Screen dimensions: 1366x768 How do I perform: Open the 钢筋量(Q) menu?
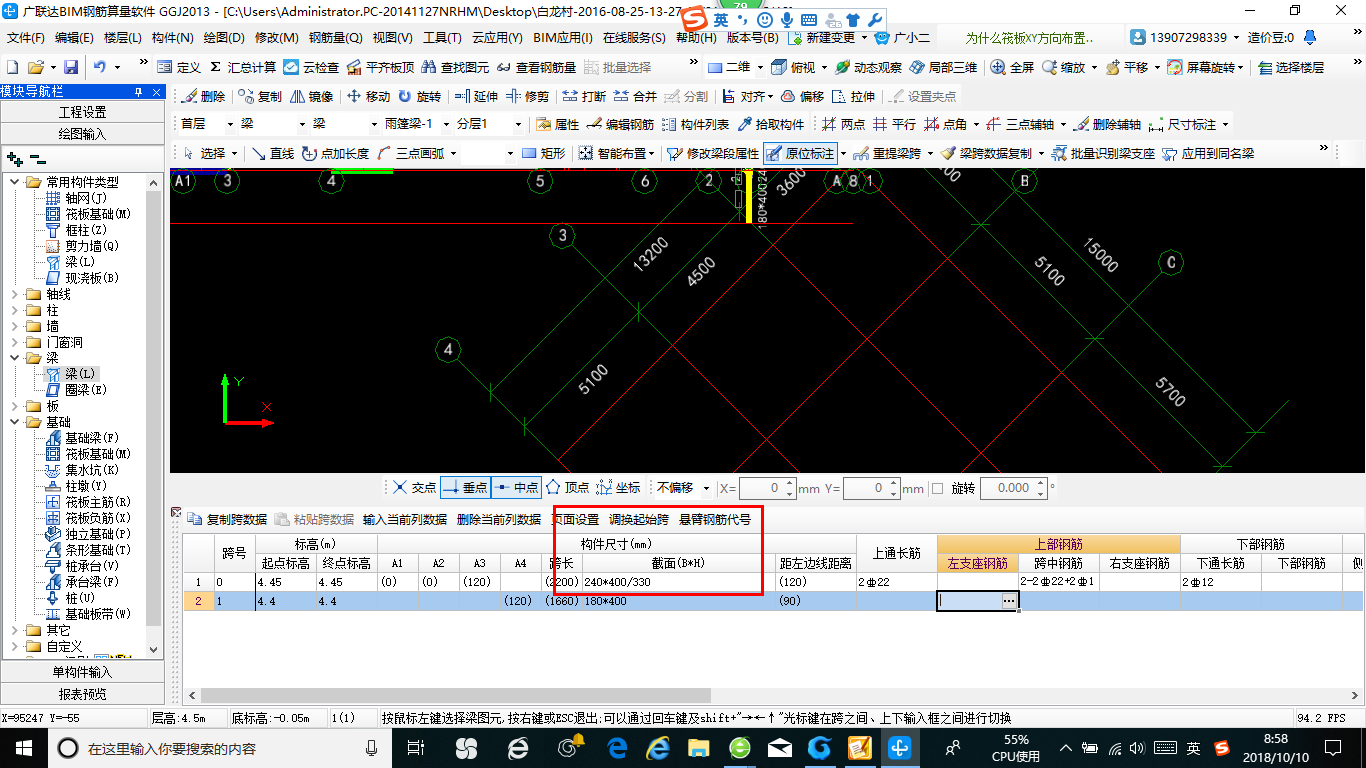[335, 38]
